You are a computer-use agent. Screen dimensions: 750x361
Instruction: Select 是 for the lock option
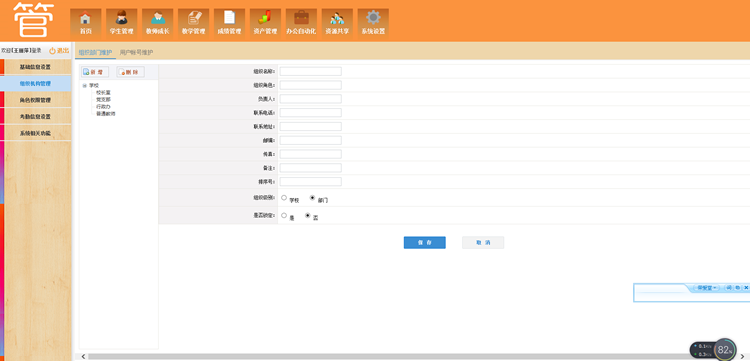coord(284,215)
